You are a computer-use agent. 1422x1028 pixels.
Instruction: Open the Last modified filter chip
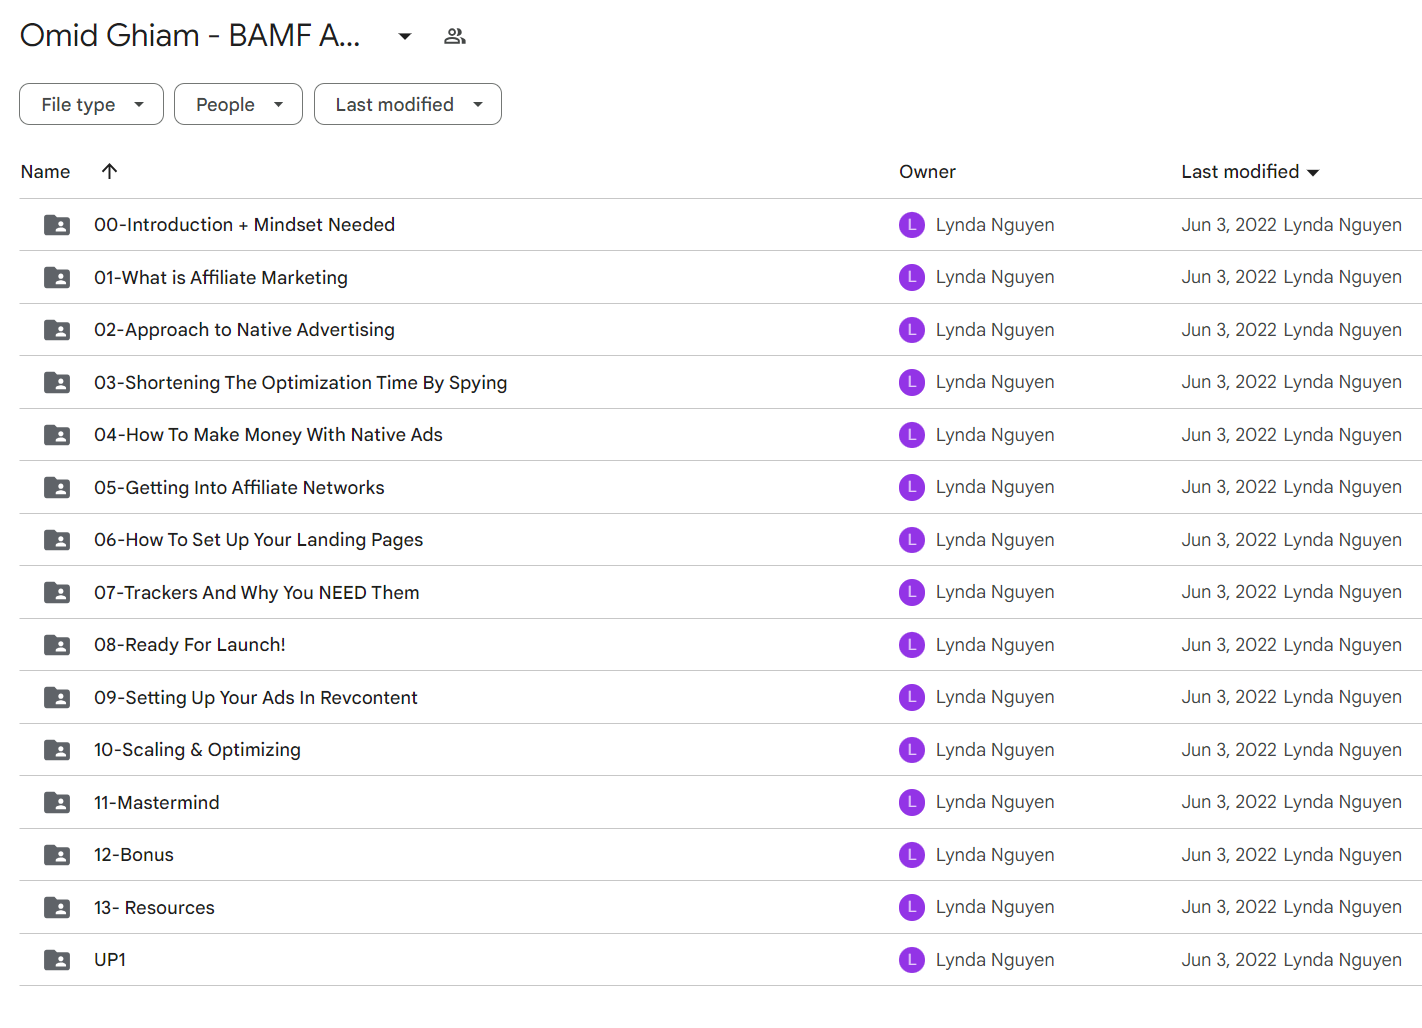pos(407,104)
